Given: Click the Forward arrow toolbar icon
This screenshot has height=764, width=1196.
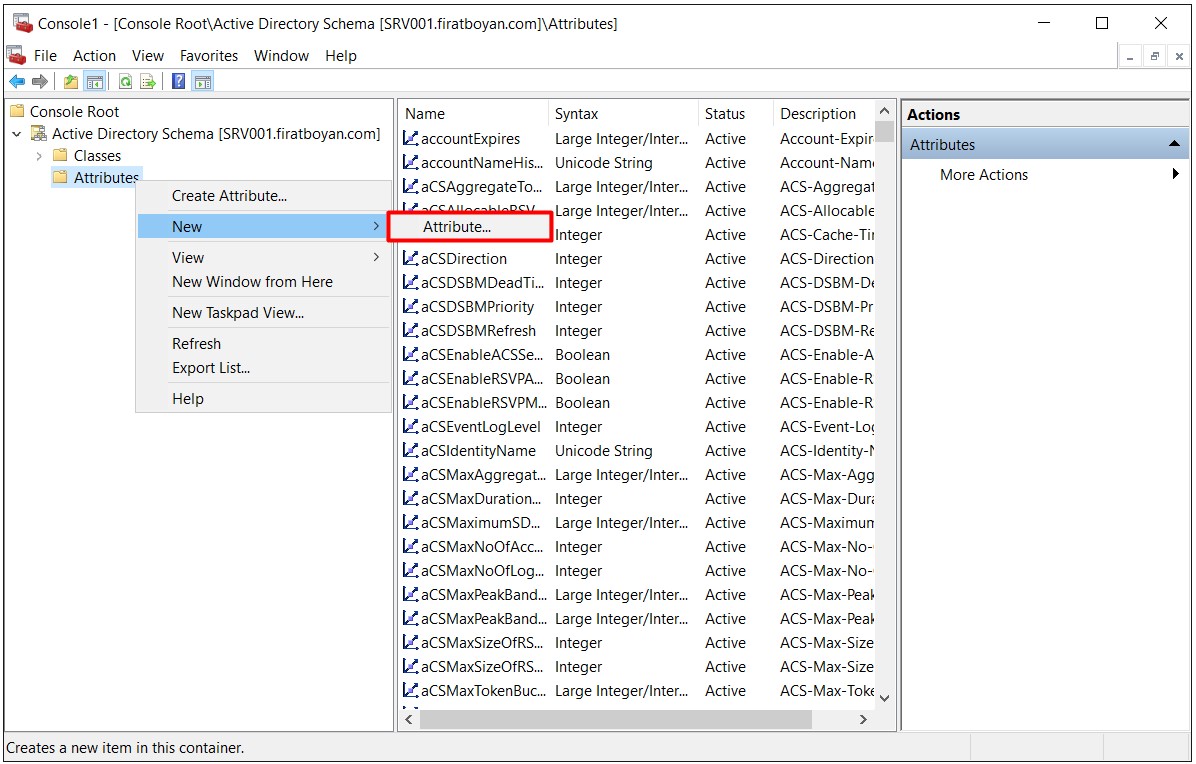Looking at the screenshot, I should (x=40, y=82).
